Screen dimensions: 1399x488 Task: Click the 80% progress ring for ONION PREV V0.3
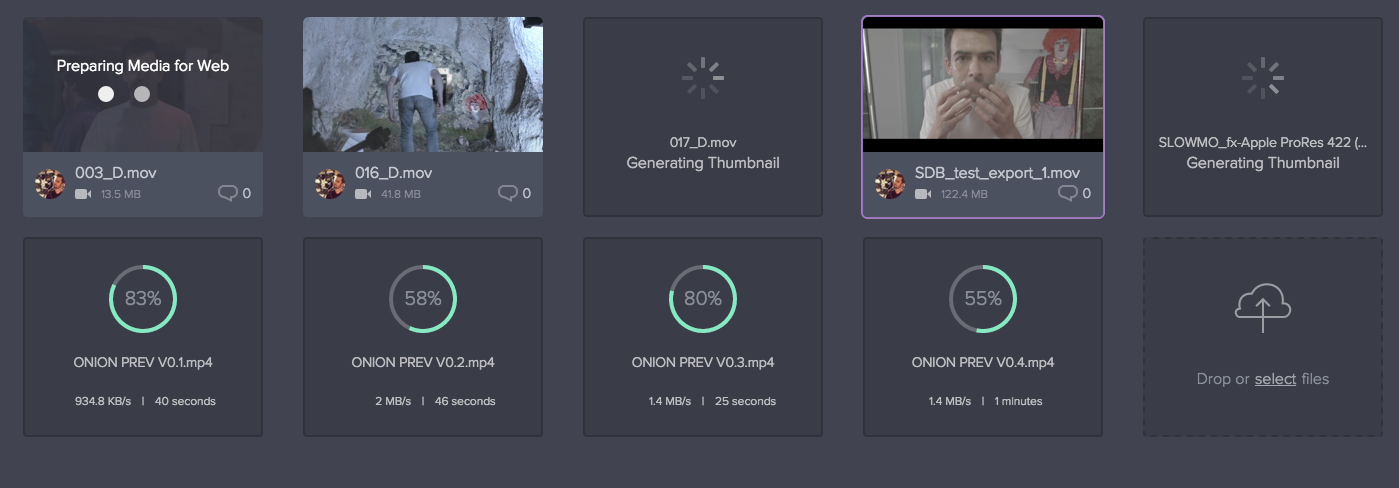[x=703, y=298]
